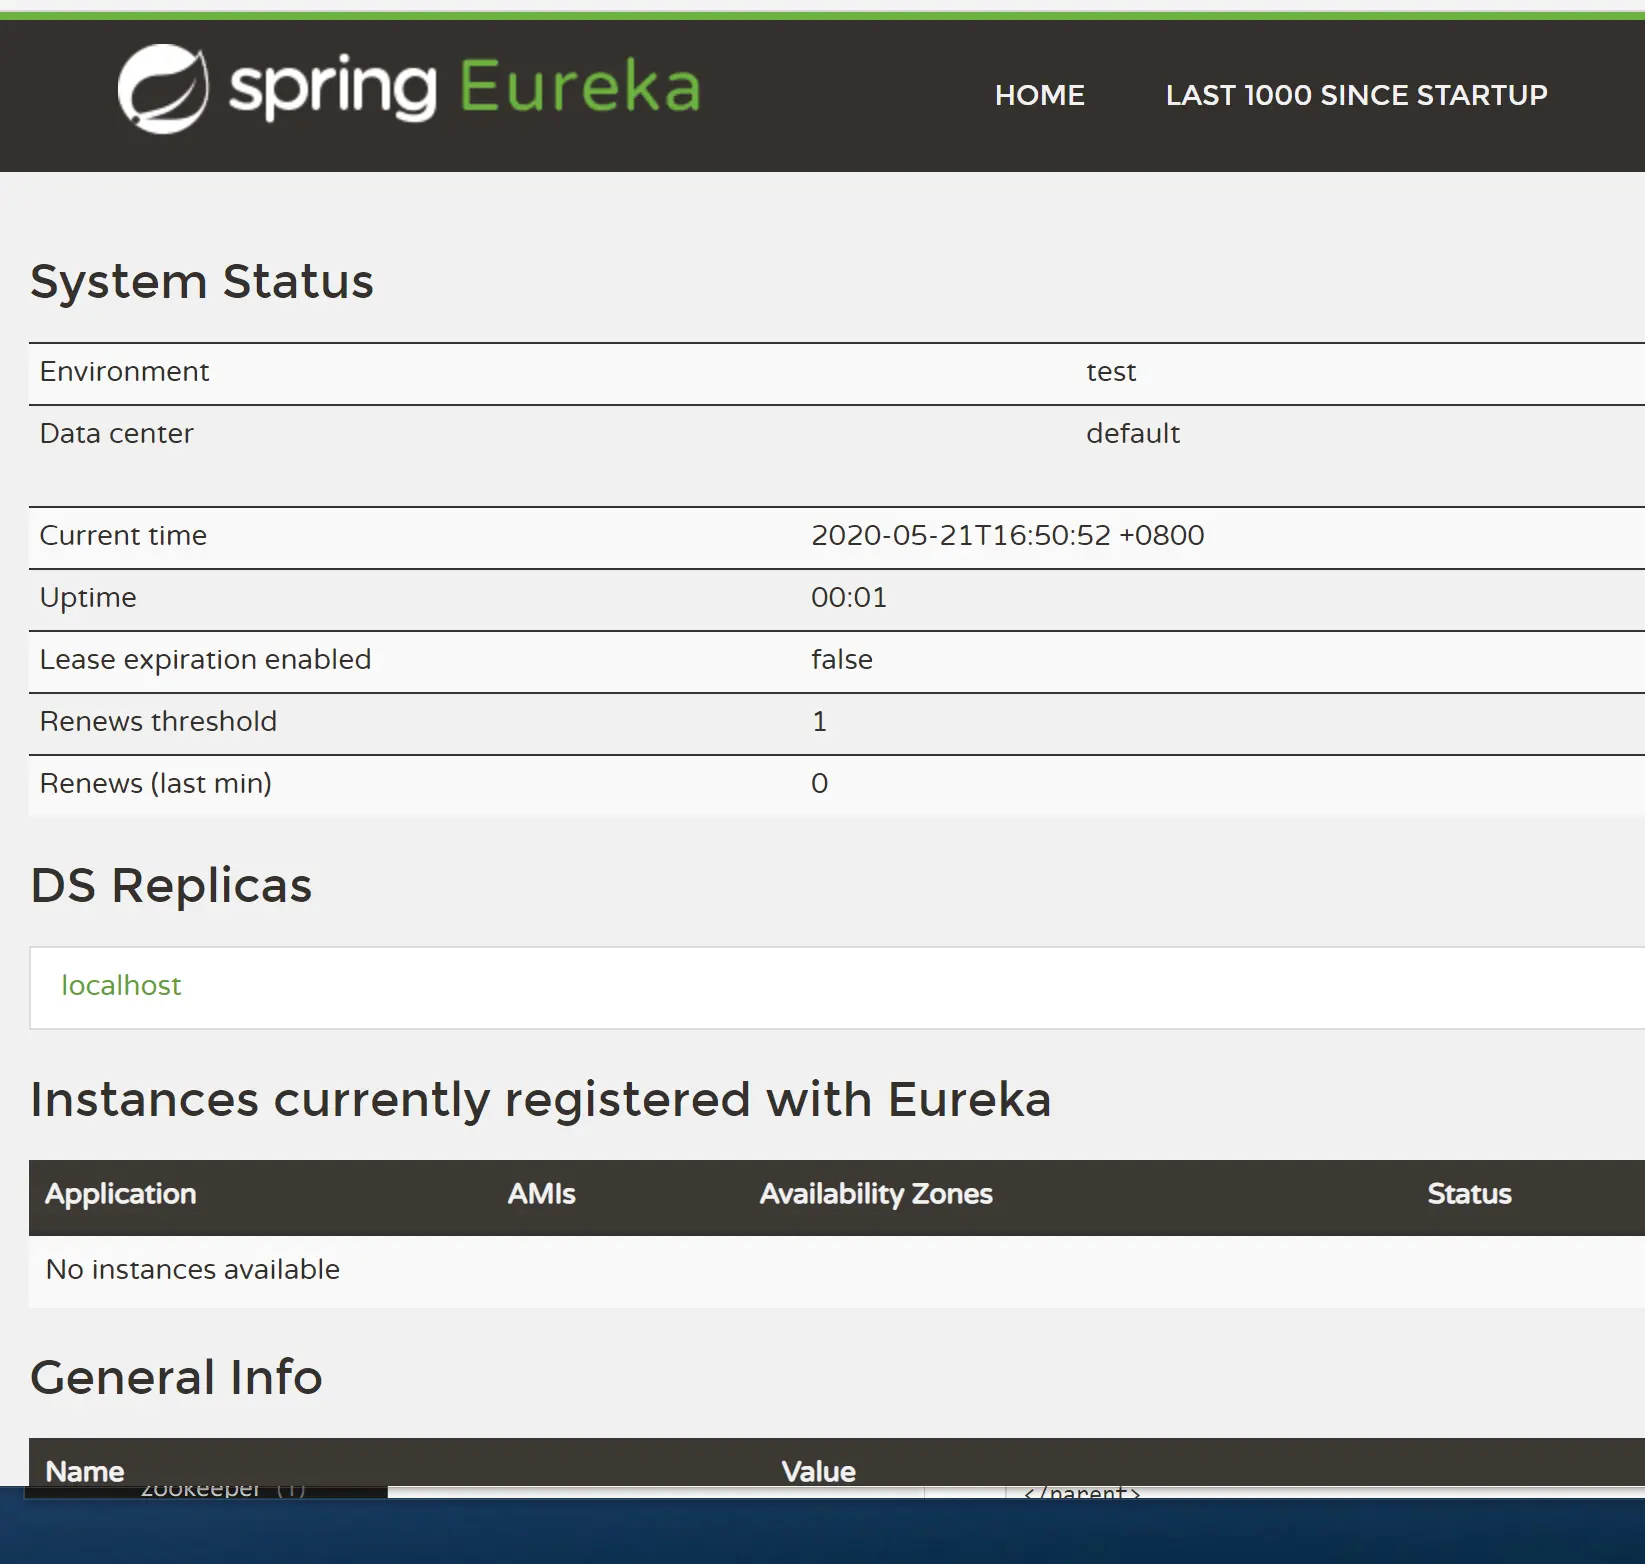The width and height of the screenshot is (1645, 1564).
Task: Click the DS Replicas heading
Action: pyautogui.click(x=171, y=885)
